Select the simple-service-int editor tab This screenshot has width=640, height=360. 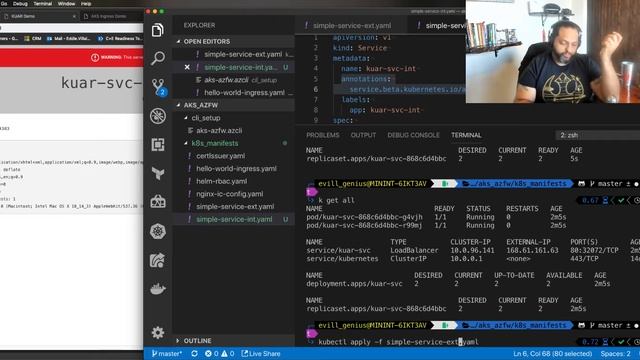point(437,25)
